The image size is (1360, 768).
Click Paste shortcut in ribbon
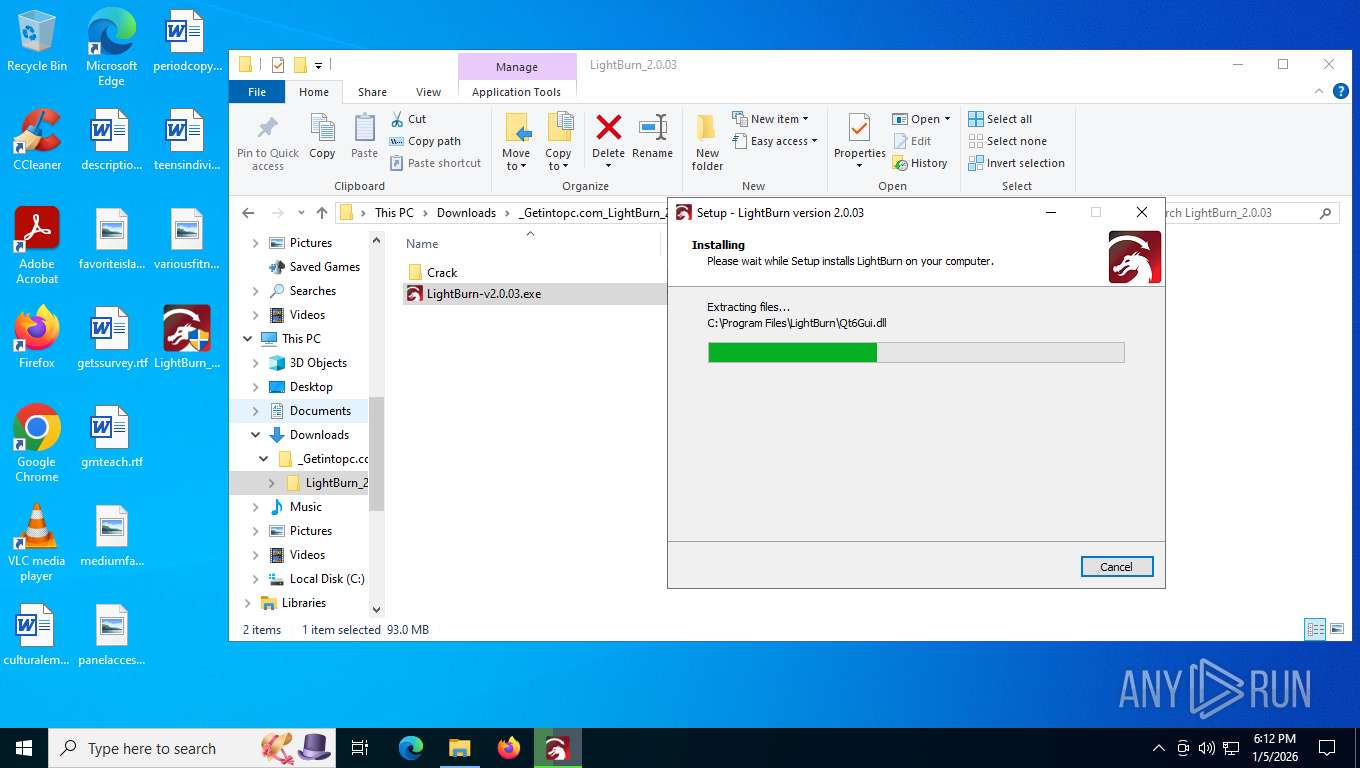435,163
